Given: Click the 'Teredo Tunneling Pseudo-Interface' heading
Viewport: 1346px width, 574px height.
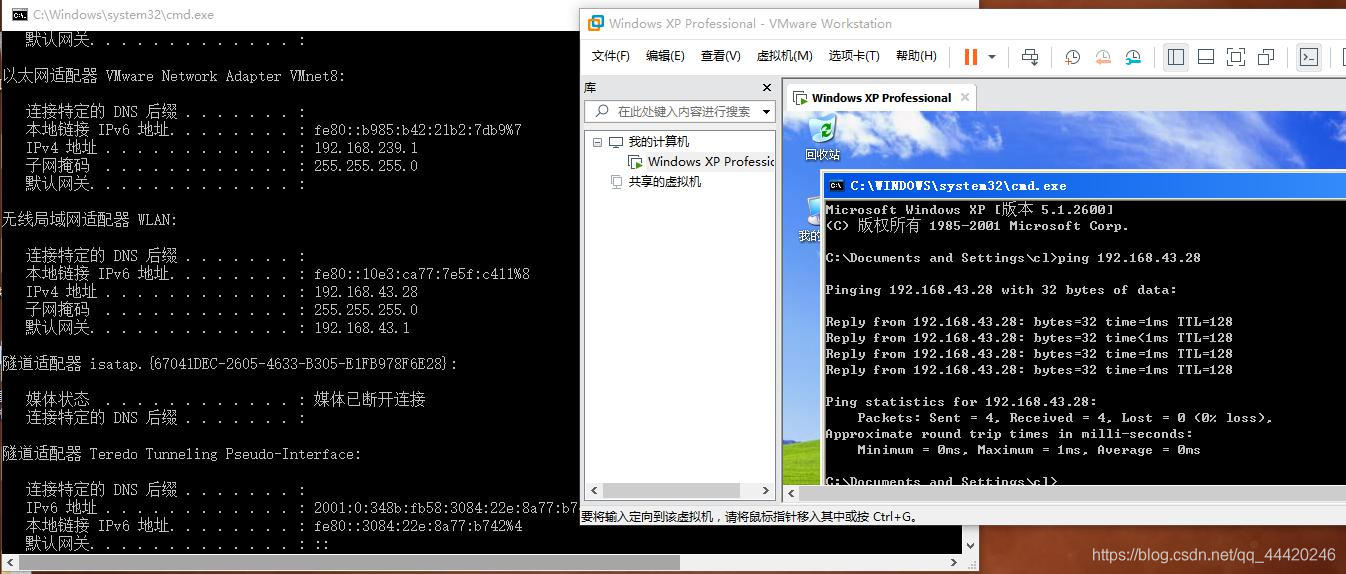Looking at the screenshot, I should click(x=182, y=454).
